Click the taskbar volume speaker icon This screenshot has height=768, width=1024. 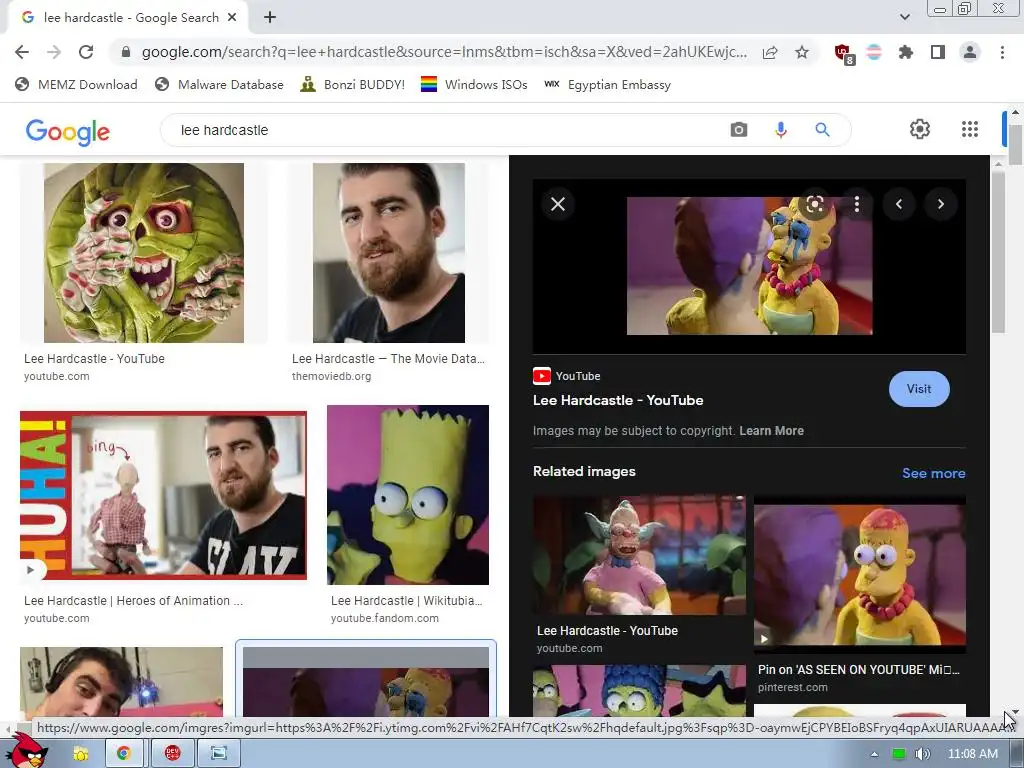coord(922,754)
